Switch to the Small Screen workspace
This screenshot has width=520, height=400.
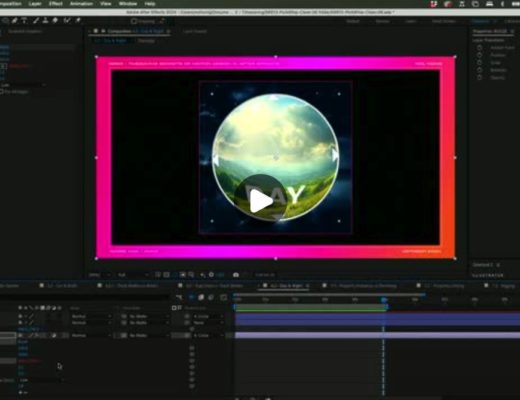444,21
